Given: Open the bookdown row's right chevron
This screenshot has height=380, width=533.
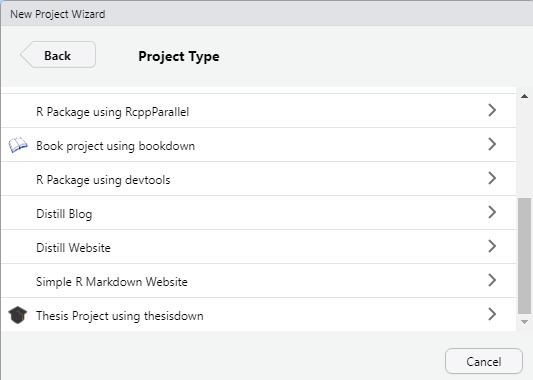Looking at the screenshot, I should 492,144.
